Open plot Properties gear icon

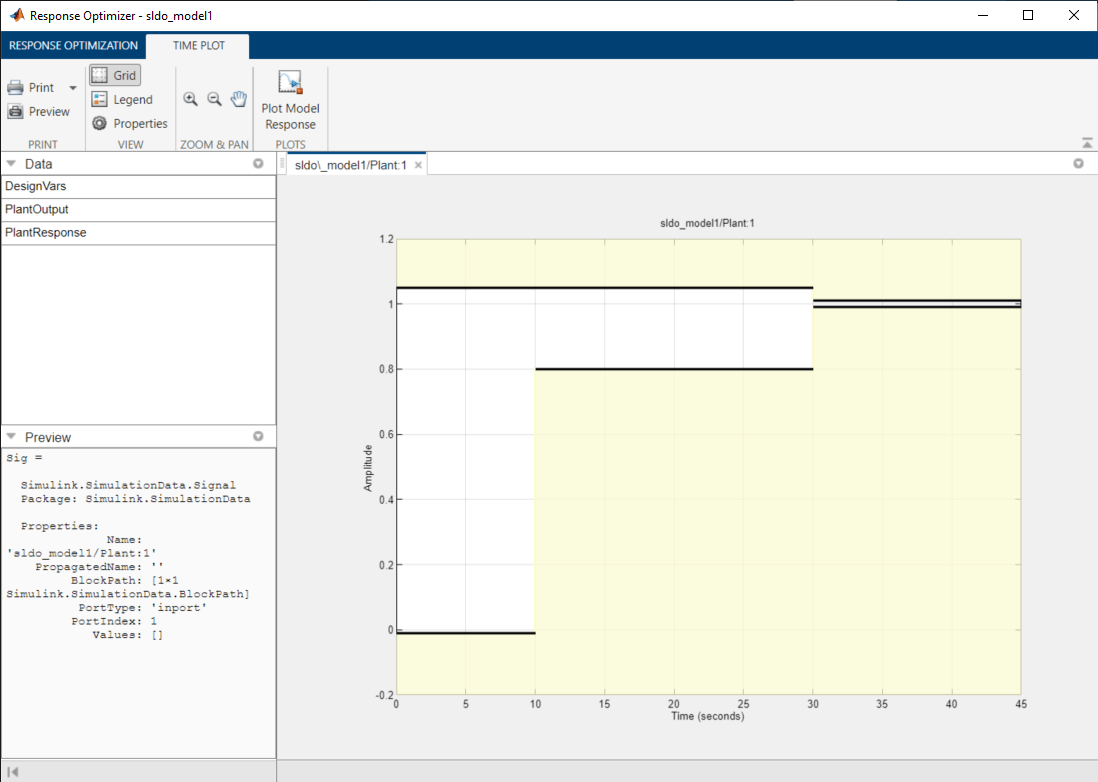[x=100, y=124]
